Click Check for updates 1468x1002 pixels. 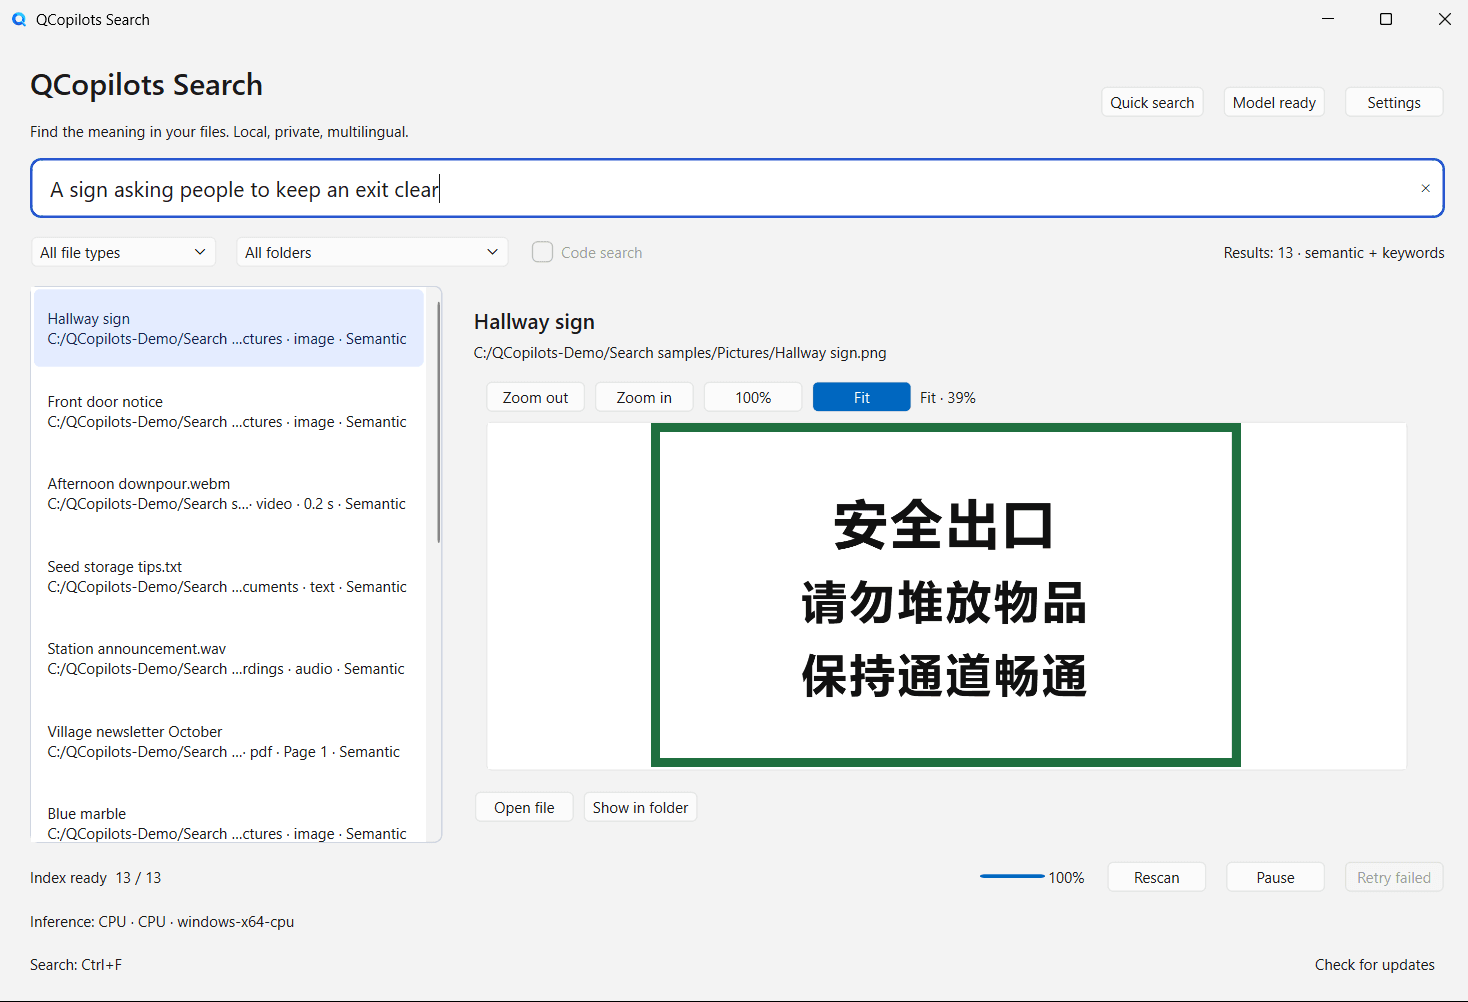pos(1375,964)
